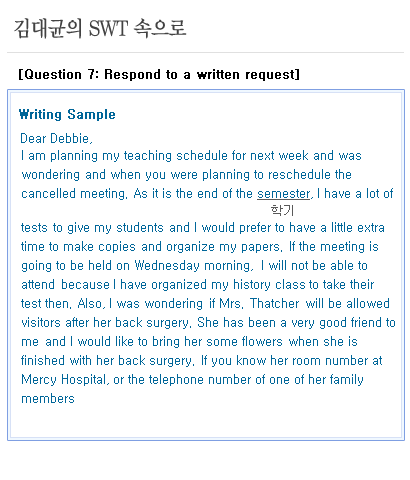The height and width of the screenshot is (480, 410).
Task: Click the word reschedule in the text
Action: 299,175
